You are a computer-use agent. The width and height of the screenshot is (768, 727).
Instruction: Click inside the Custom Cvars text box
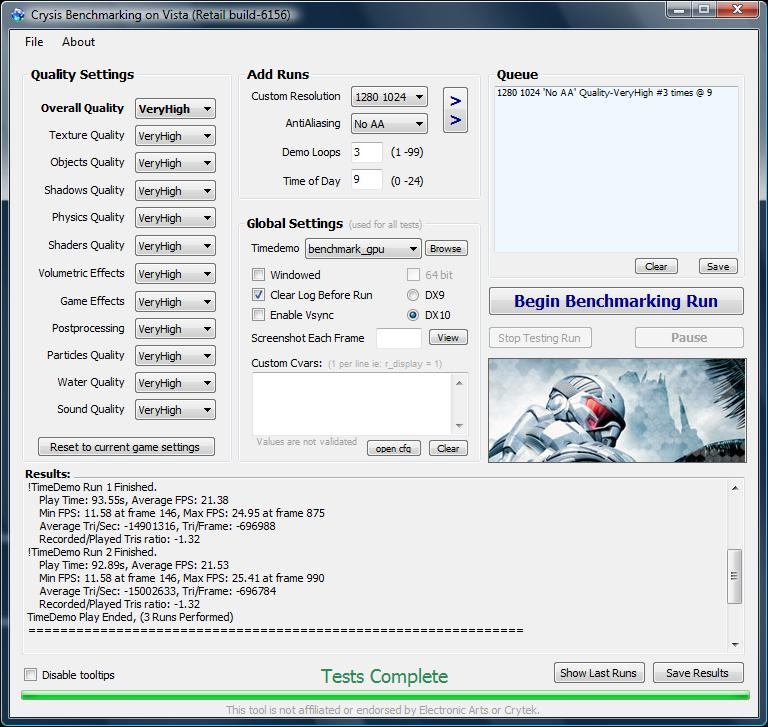(352, 404)
